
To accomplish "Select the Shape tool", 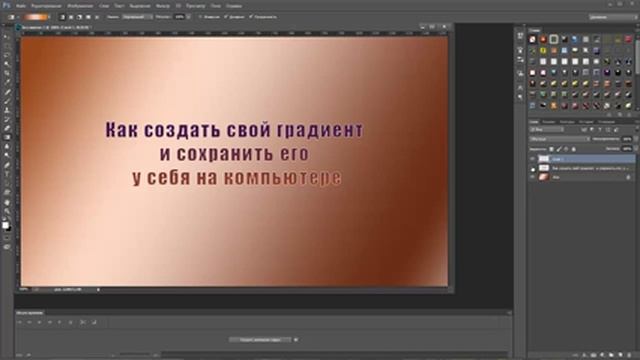I will (x=7, y=192).
